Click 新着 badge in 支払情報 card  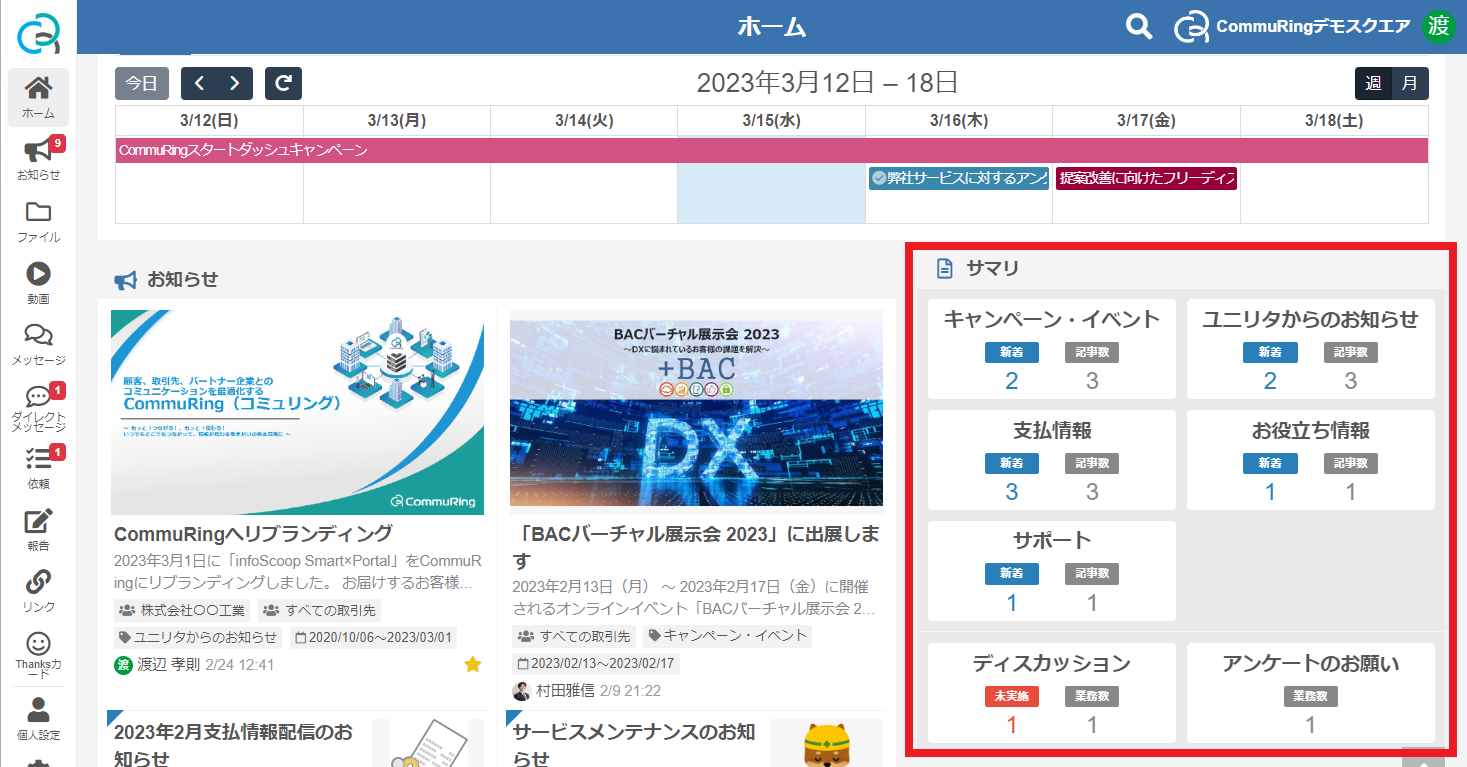point(1012,463)
